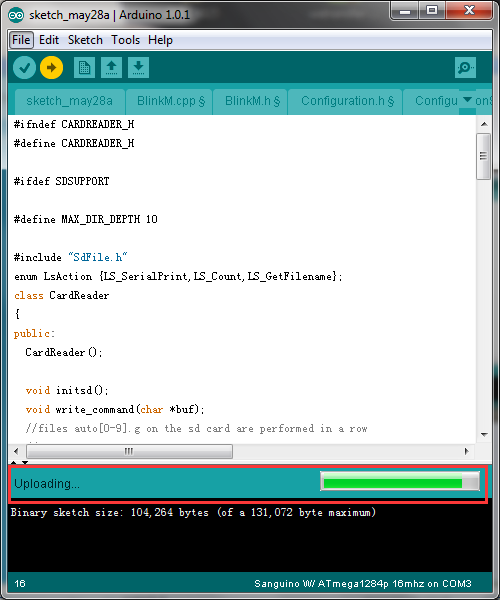Switch to the sketch_may28a tab

click(70, 101)
